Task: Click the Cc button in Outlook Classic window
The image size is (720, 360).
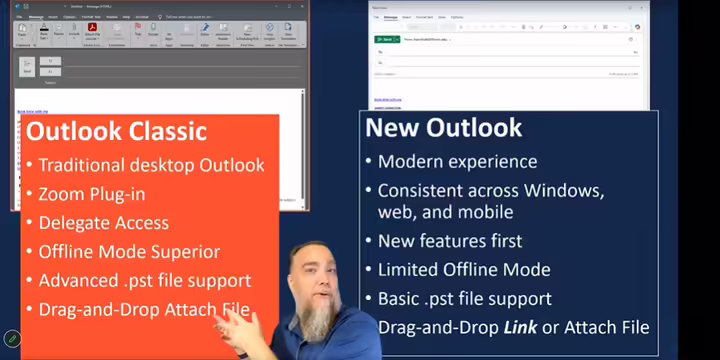Action: [51, 72]
